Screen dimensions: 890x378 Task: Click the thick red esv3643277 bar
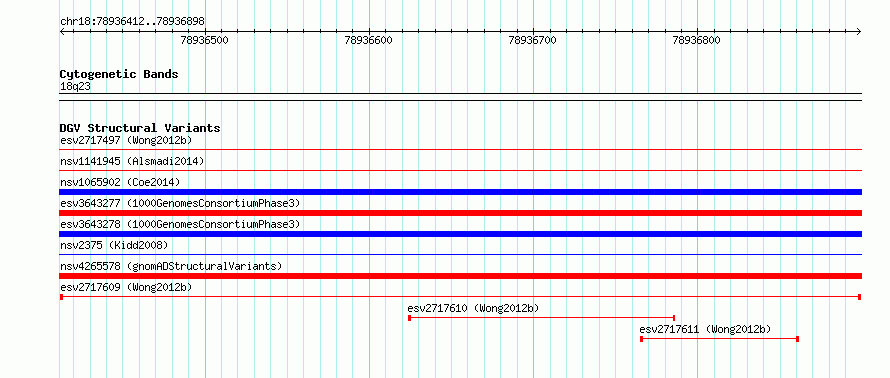point(461,213)
